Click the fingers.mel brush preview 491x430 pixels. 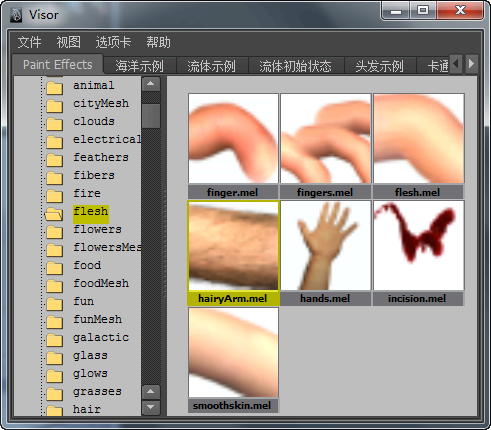point(326,138)
